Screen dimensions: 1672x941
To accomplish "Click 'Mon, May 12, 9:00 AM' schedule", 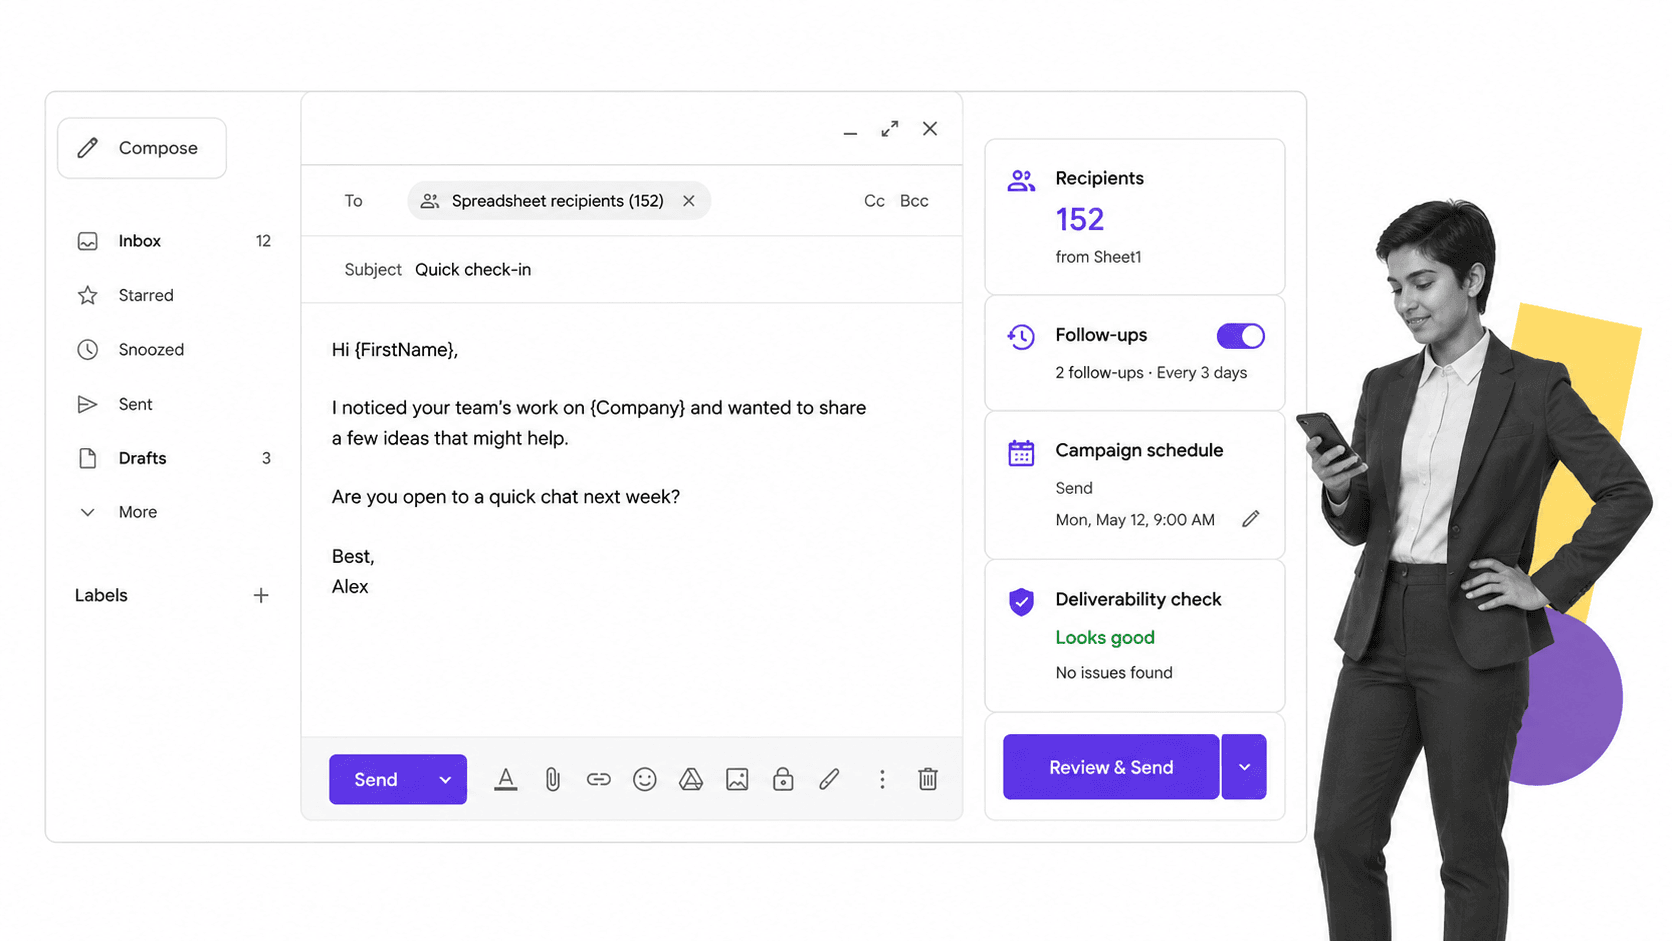I will [x=1135, y=520].
